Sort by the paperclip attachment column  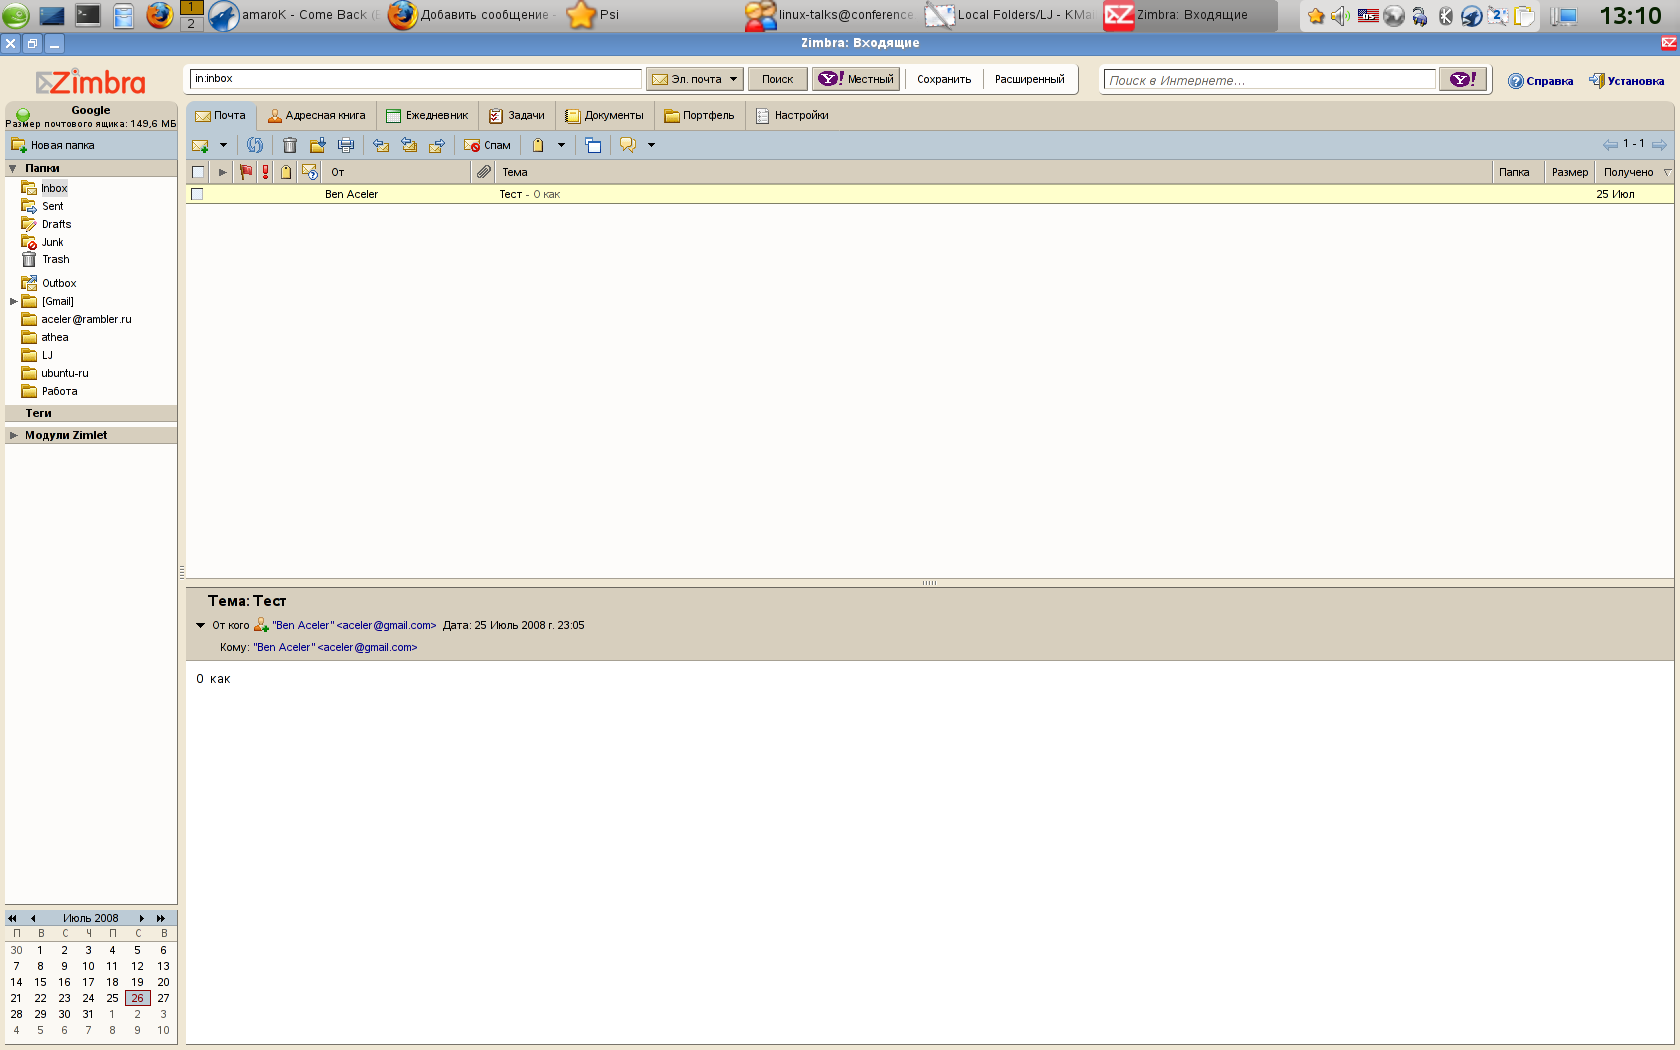coord(483,172)
